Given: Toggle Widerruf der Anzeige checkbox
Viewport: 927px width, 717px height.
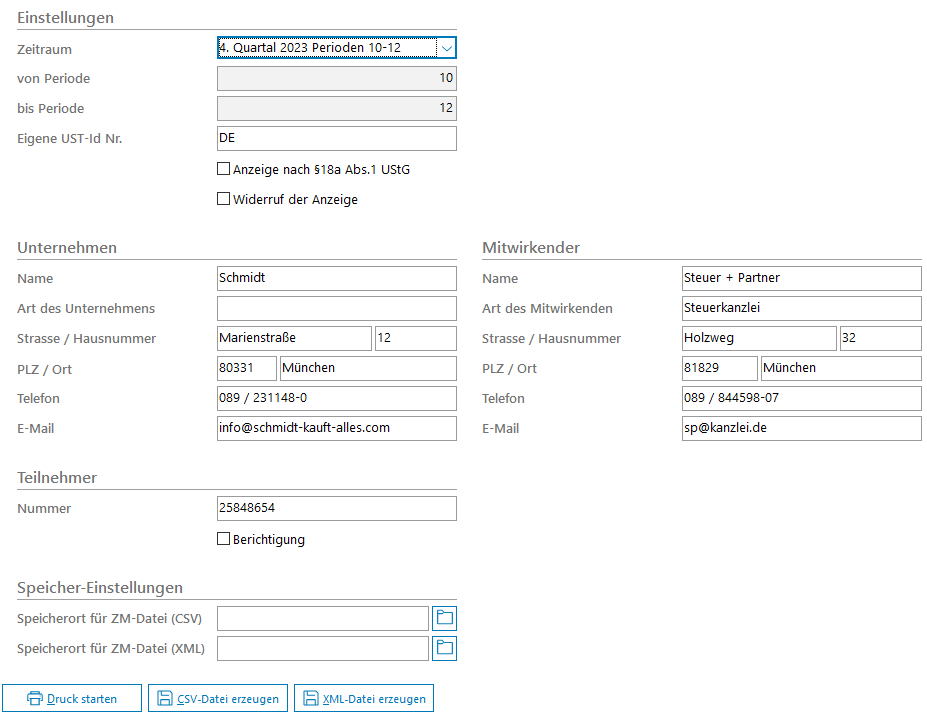Looking at the screenshot, I should 224,199.
